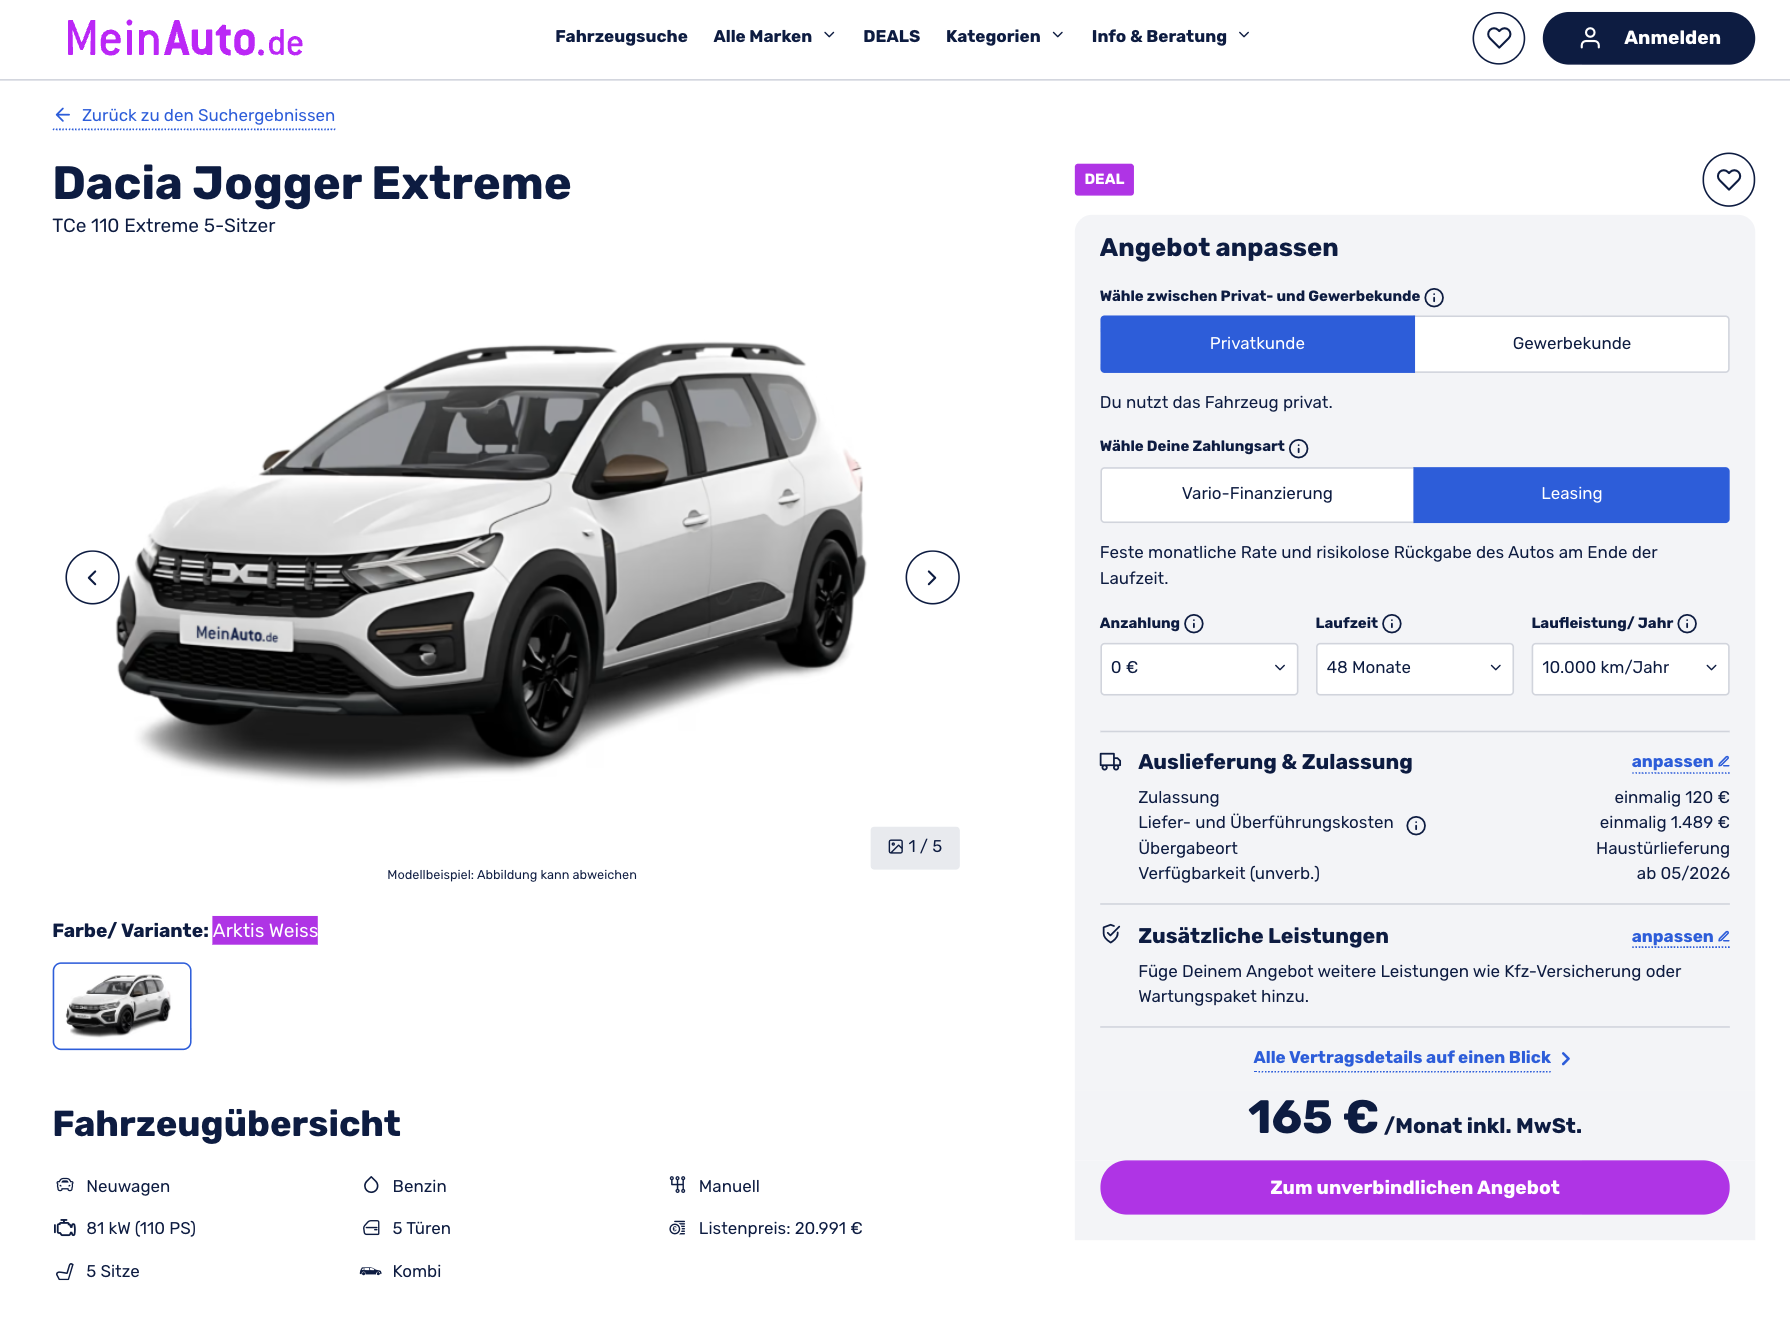
Task: Select the Arktis Weiss color thumbnail
Action: (122, 1006)
